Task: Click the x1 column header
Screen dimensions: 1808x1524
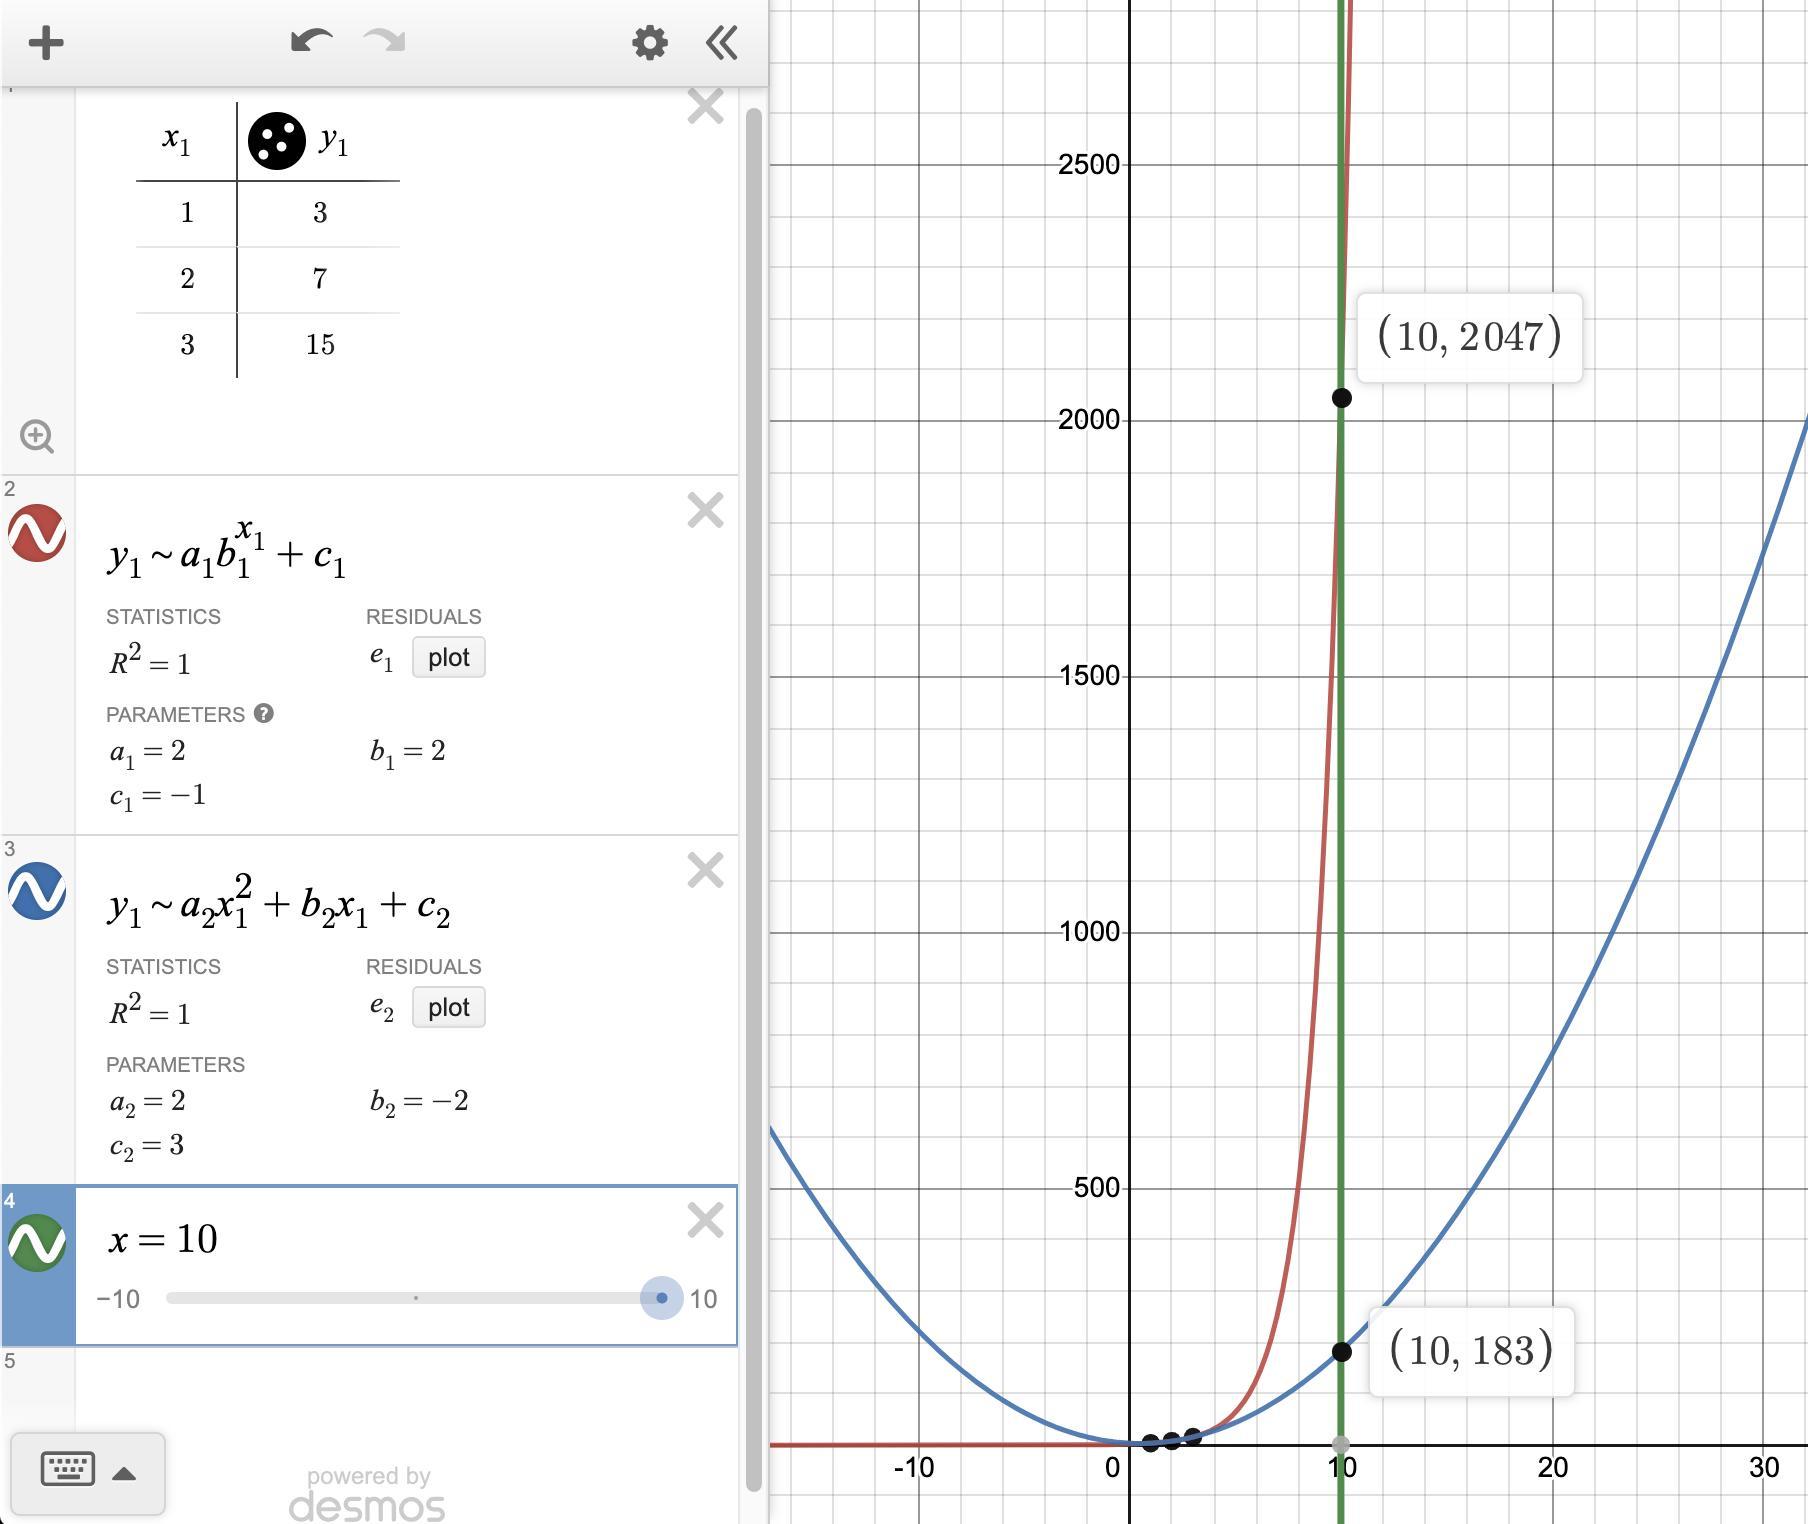Action: coord(176,141)
